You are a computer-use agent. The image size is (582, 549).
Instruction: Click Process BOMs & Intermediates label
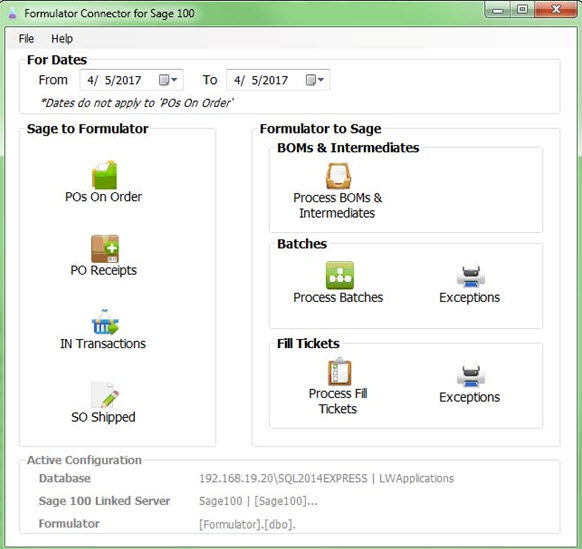(337, 205)
